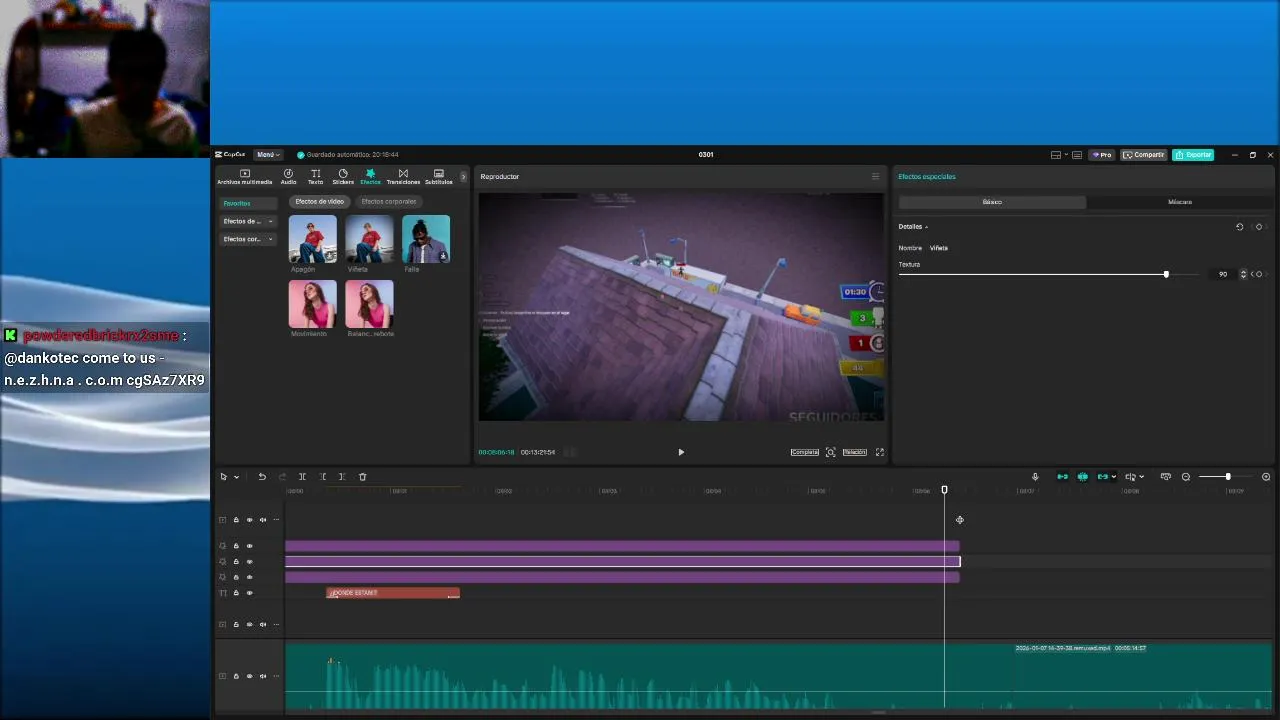
Task: Lock the DONDE ESTAN text track
Action: [x=236, y=593]
